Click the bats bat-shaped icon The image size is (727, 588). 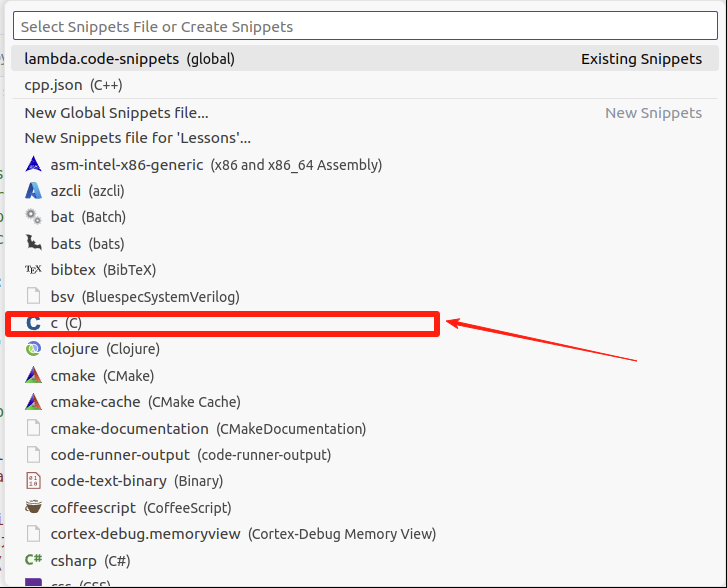33,243
